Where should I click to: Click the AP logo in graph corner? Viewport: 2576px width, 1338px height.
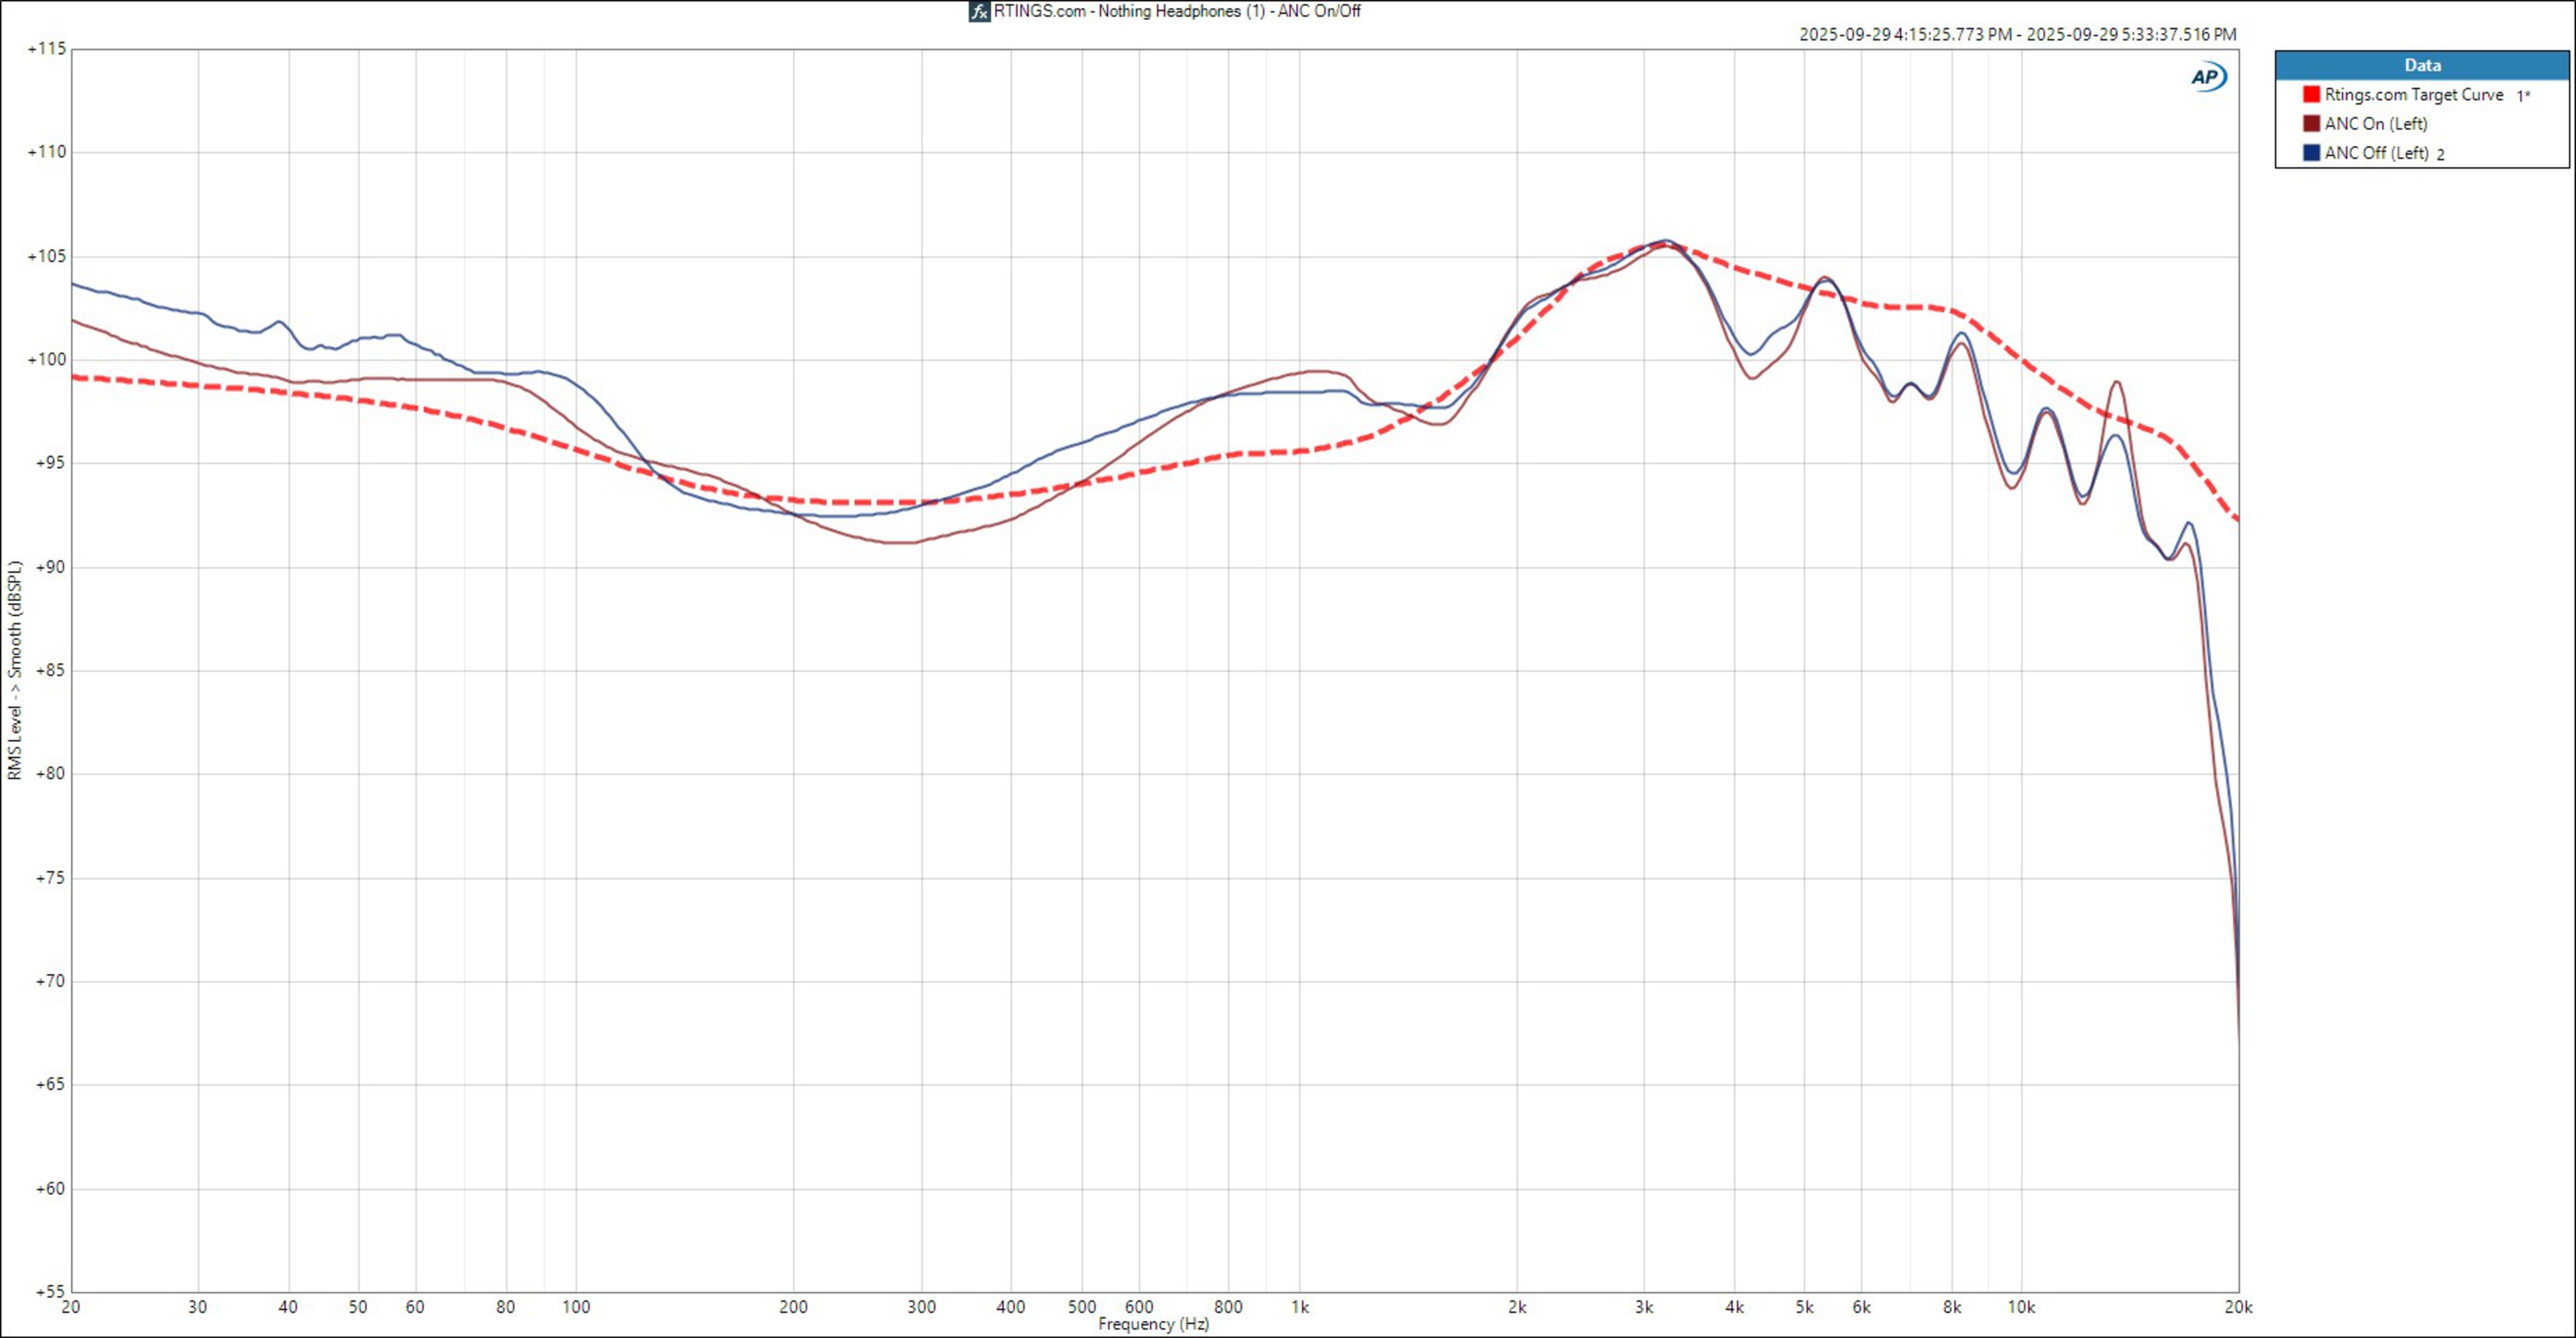(x=2208, y=77)
